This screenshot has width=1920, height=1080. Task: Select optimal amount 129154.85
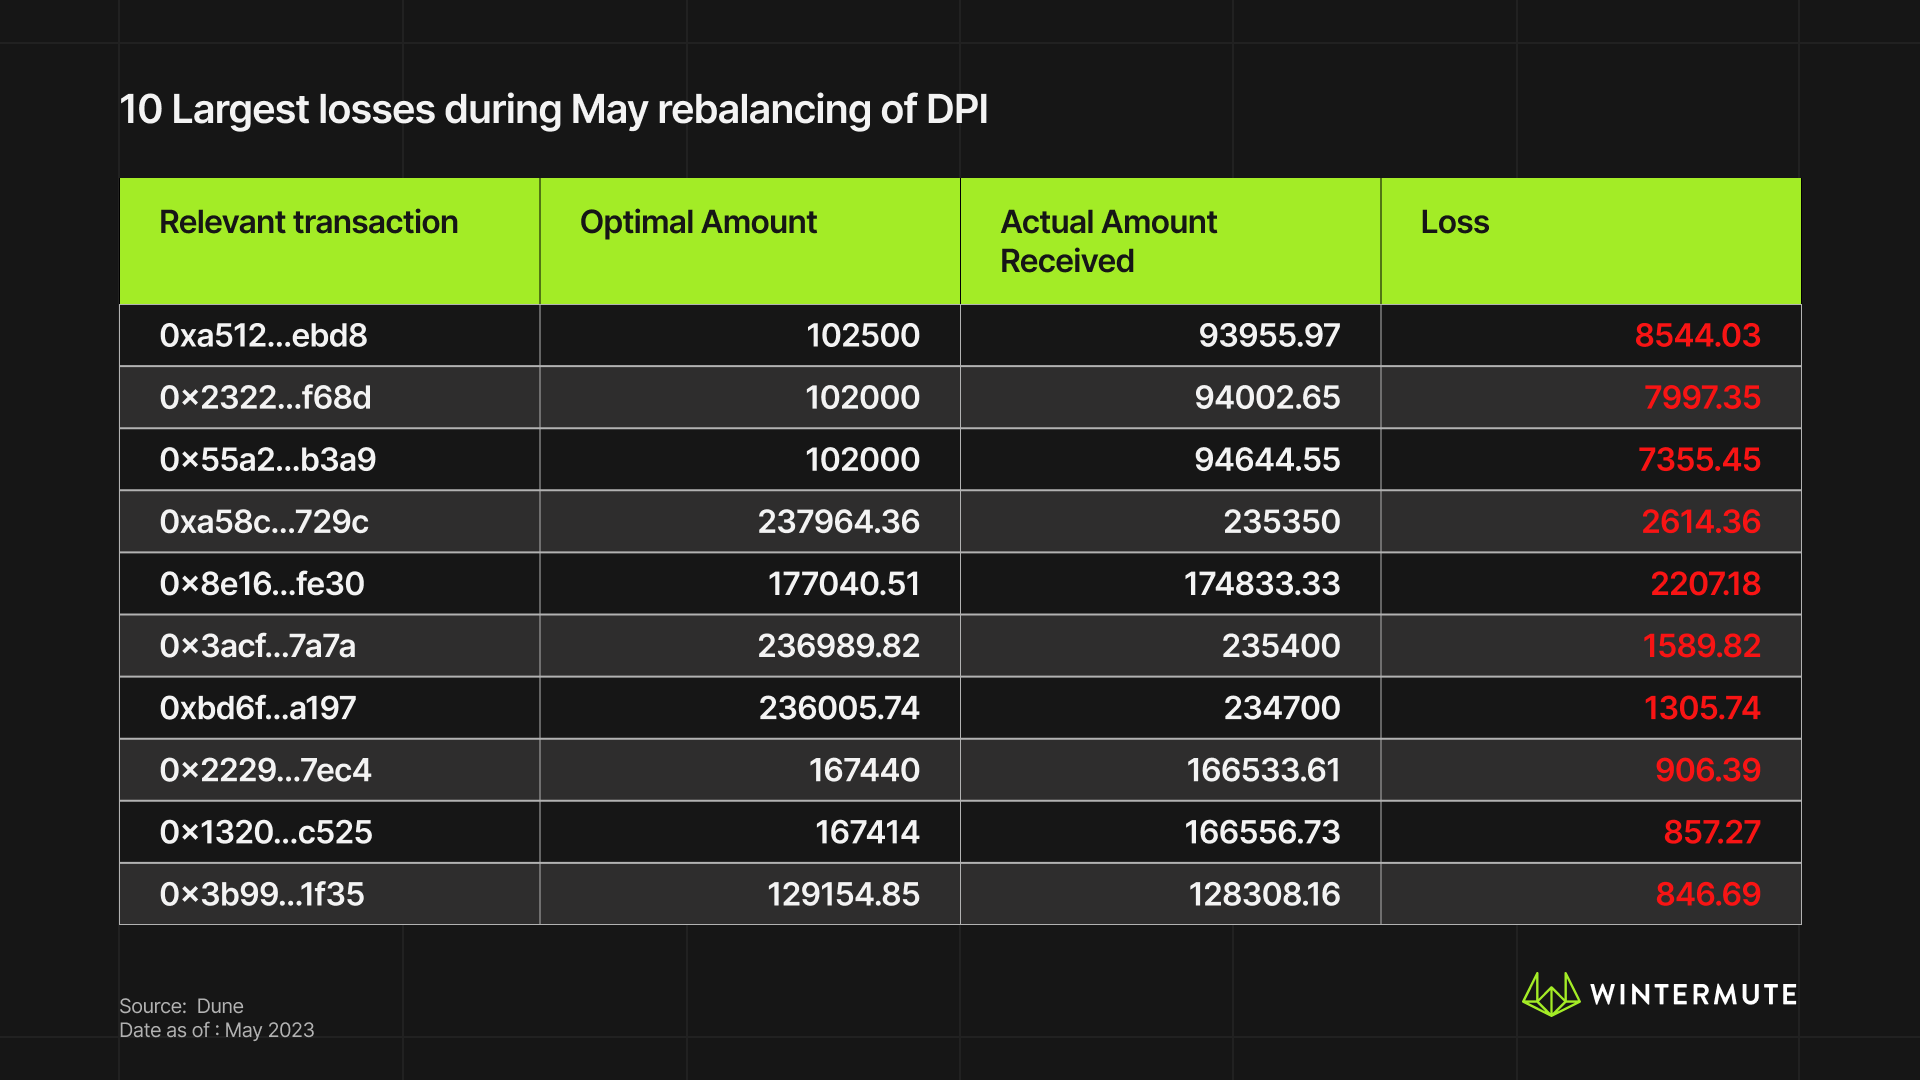click(x=843, y=893)
